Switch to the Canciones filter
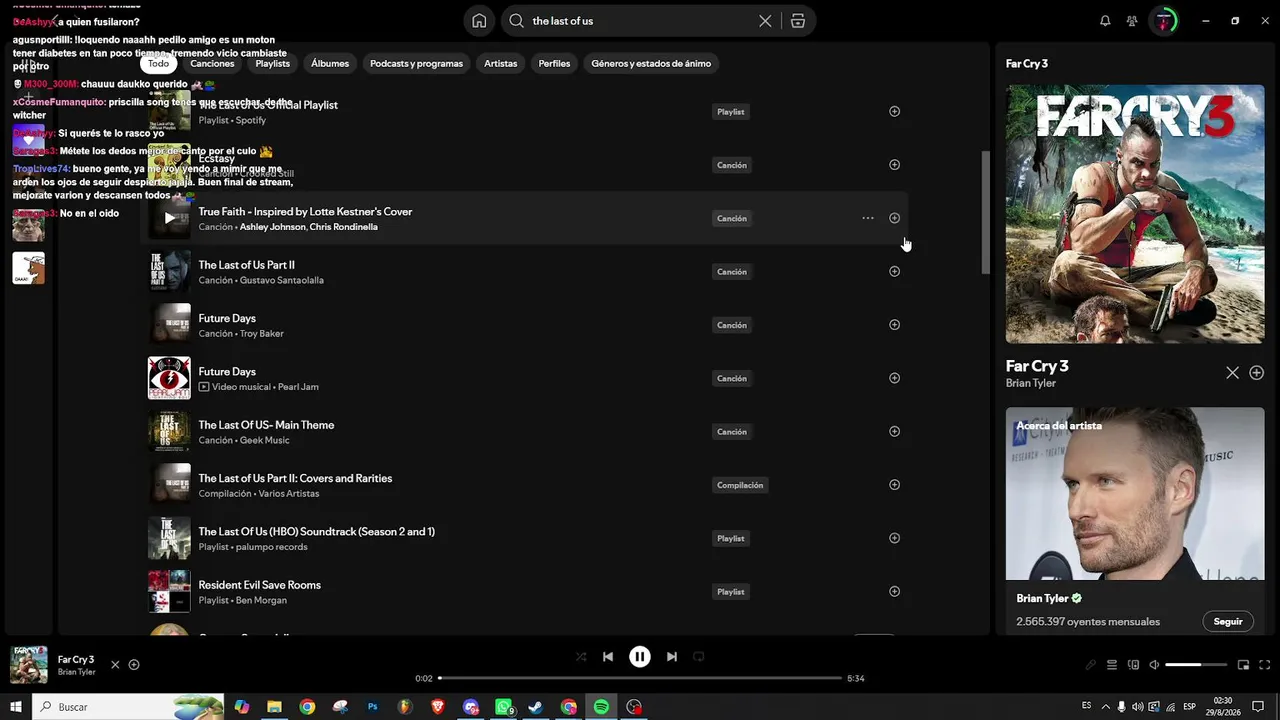 (213, 63)
